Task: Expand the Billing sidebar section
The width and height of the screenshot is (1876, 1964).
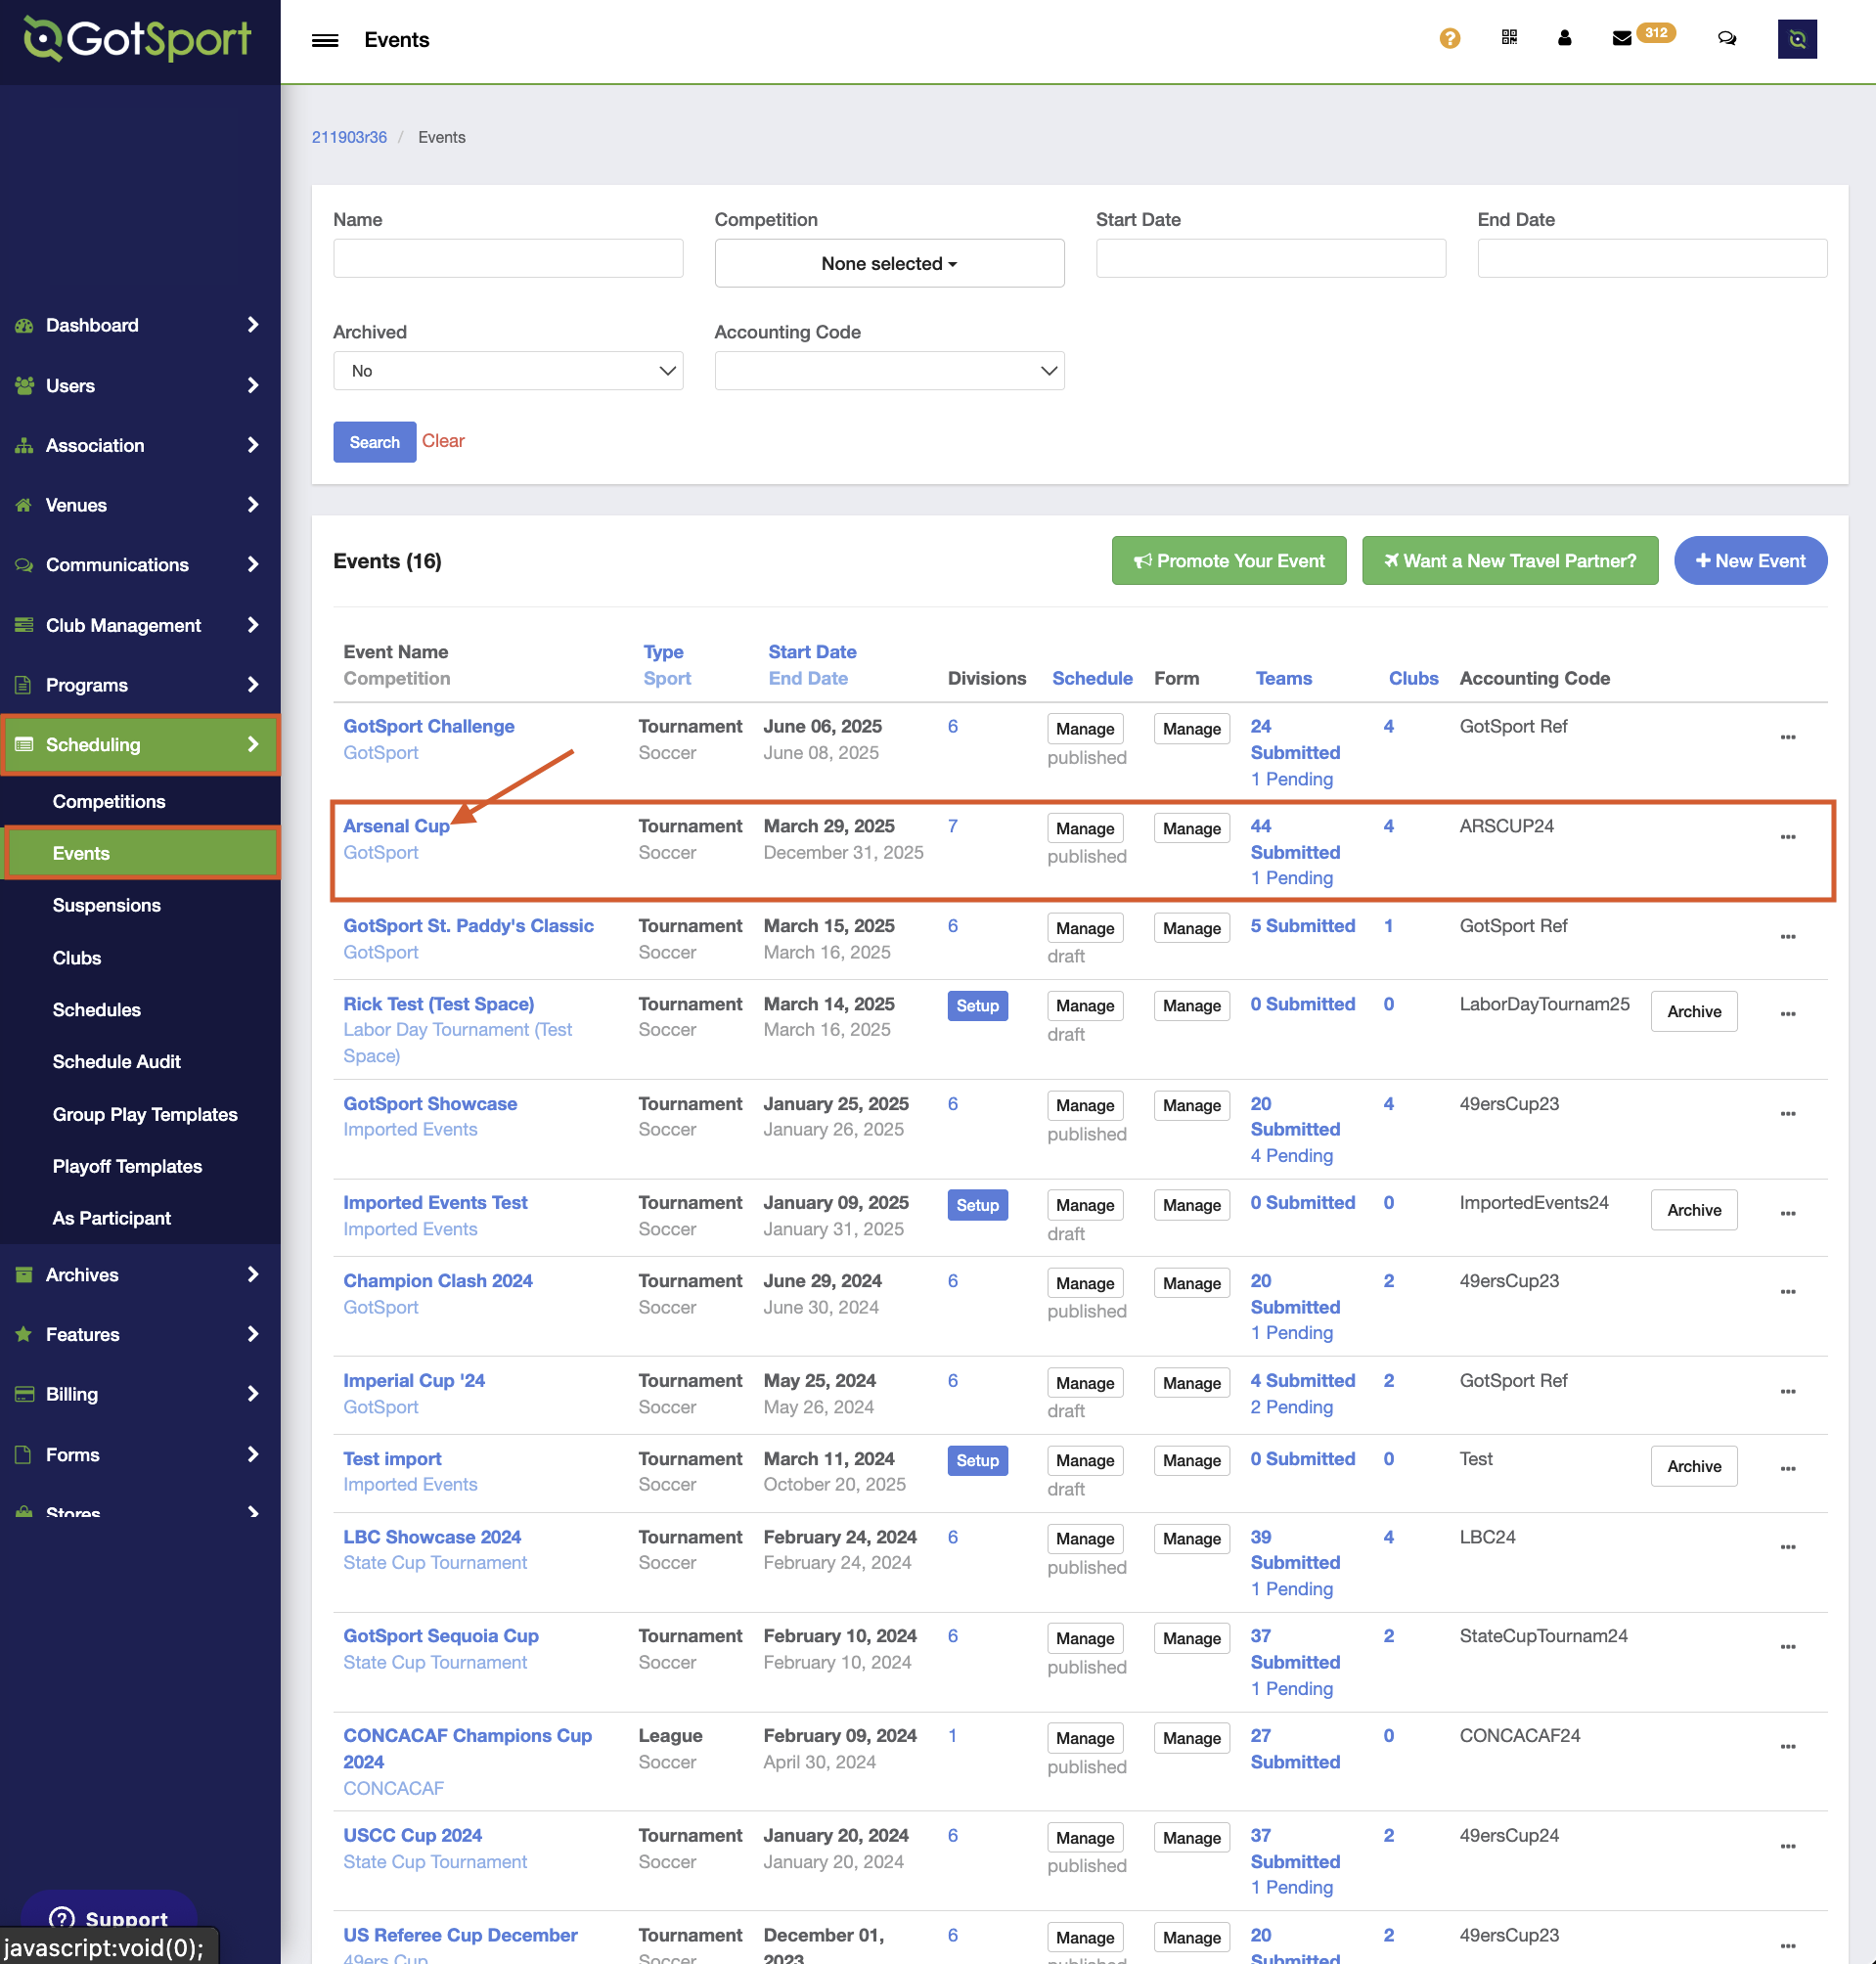Action: coord(140,1395)
